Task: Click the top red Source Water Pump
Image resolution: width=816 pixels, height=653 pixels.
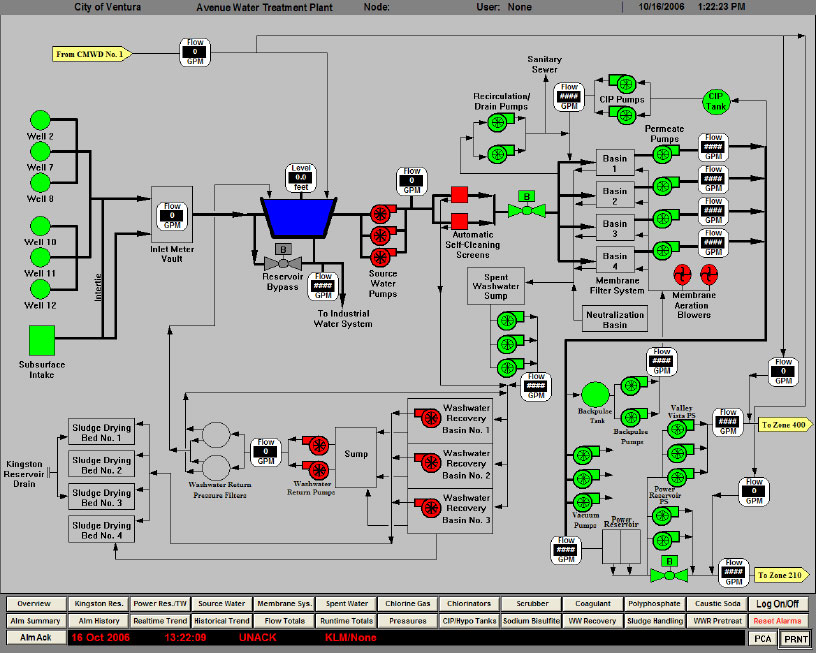Action: pos(382,213)
